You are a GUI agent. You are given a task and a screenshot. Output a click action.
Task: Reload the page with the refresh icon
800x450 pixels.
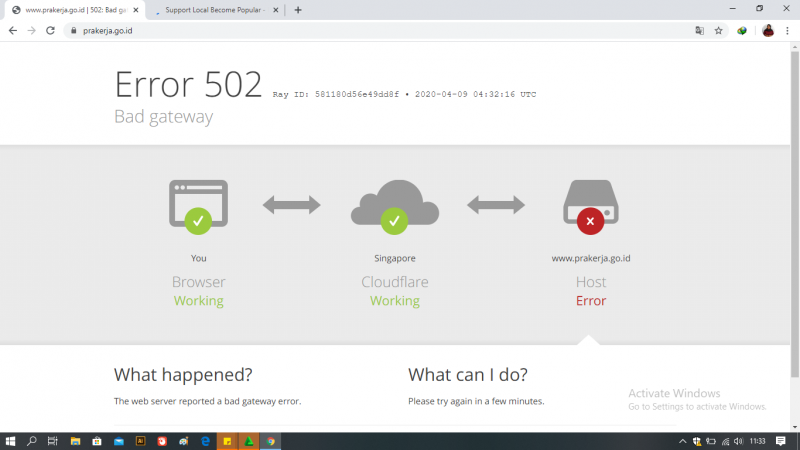click(x=50, y=30)
